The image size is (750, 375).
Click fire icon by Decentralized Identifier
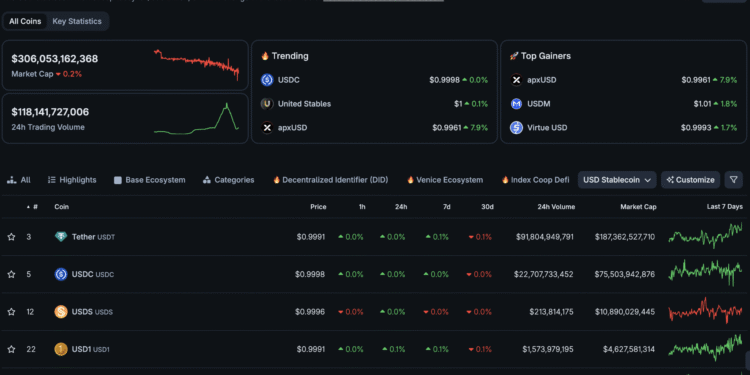click(276, 180)
